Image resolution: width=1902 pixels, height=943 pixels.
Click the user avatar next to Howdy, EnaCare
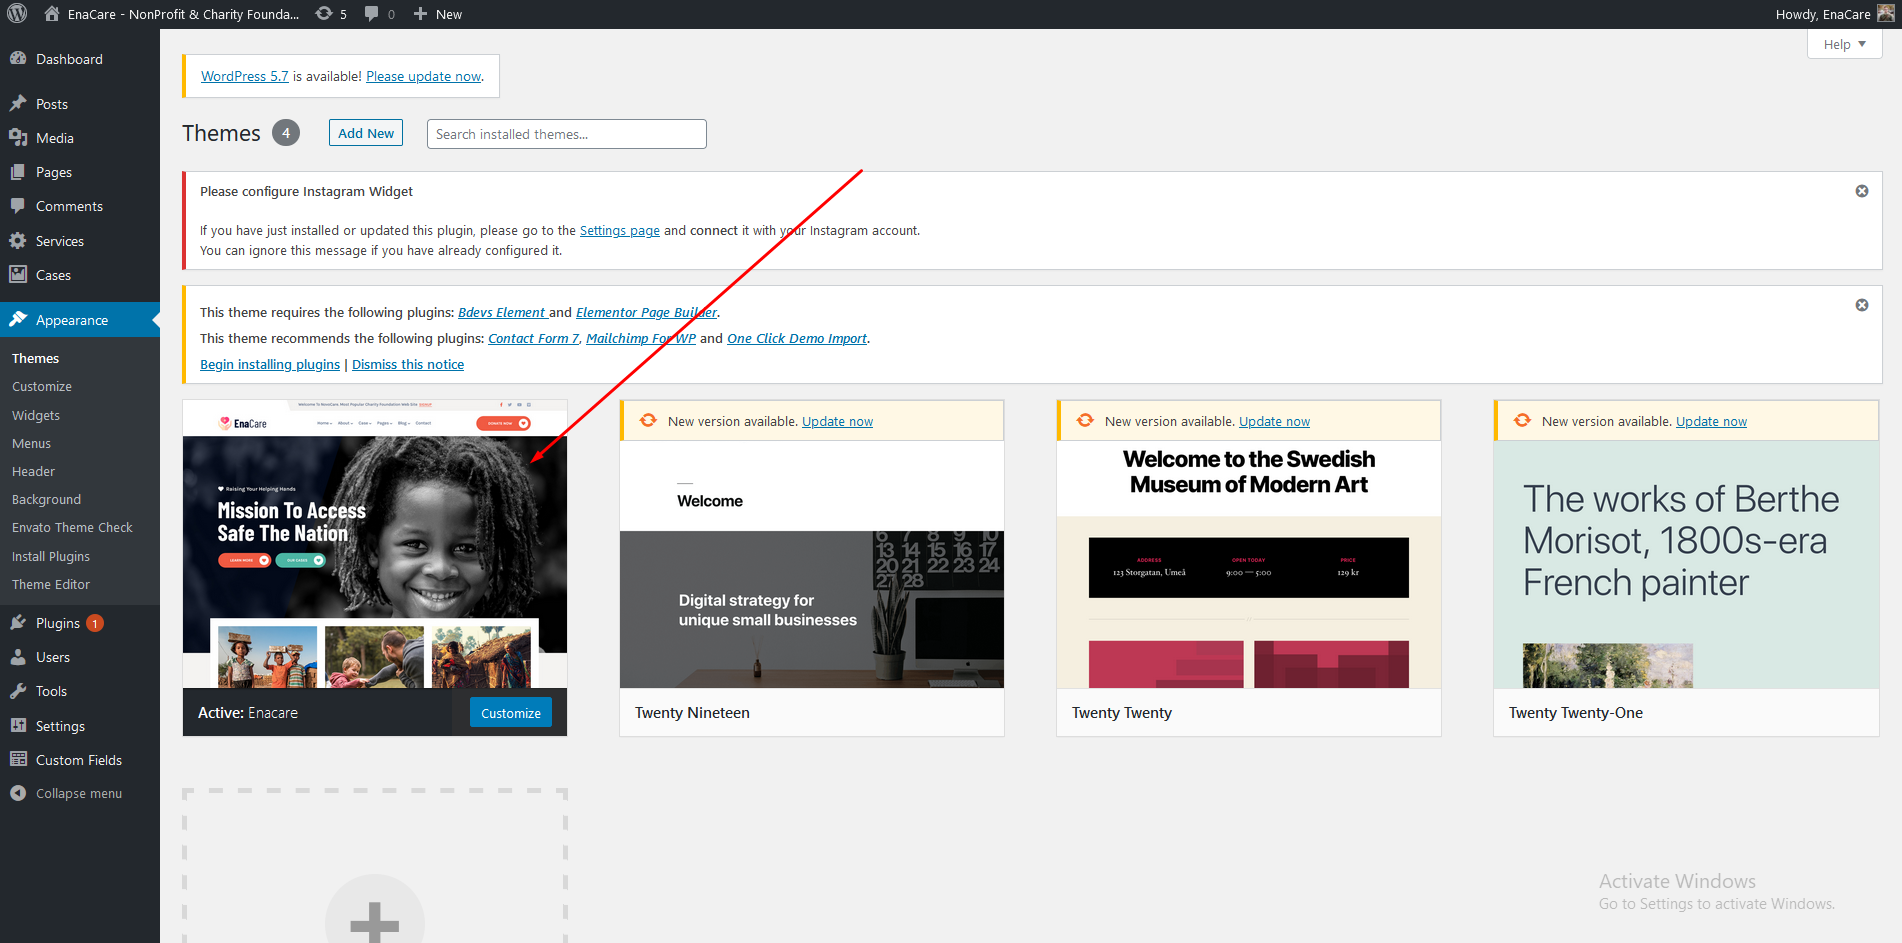(x=1885, y=14)
